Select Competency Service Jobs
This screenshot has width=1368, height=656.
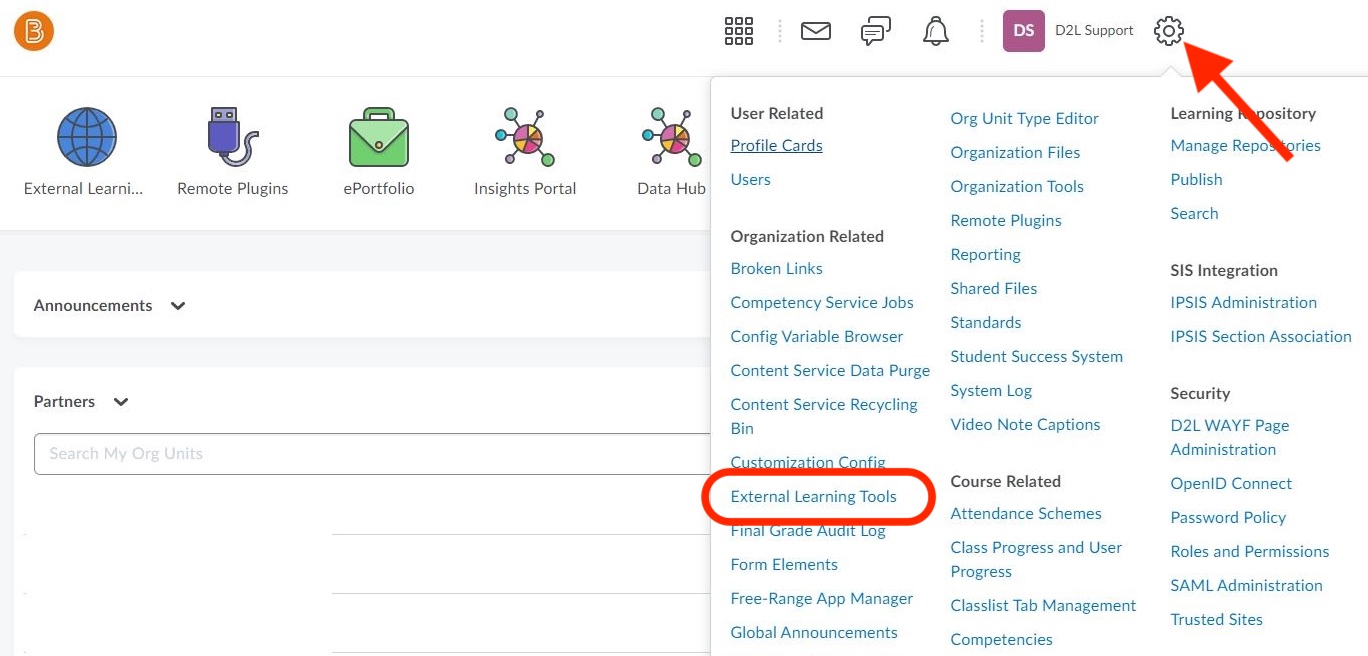(x=822, y=303)
